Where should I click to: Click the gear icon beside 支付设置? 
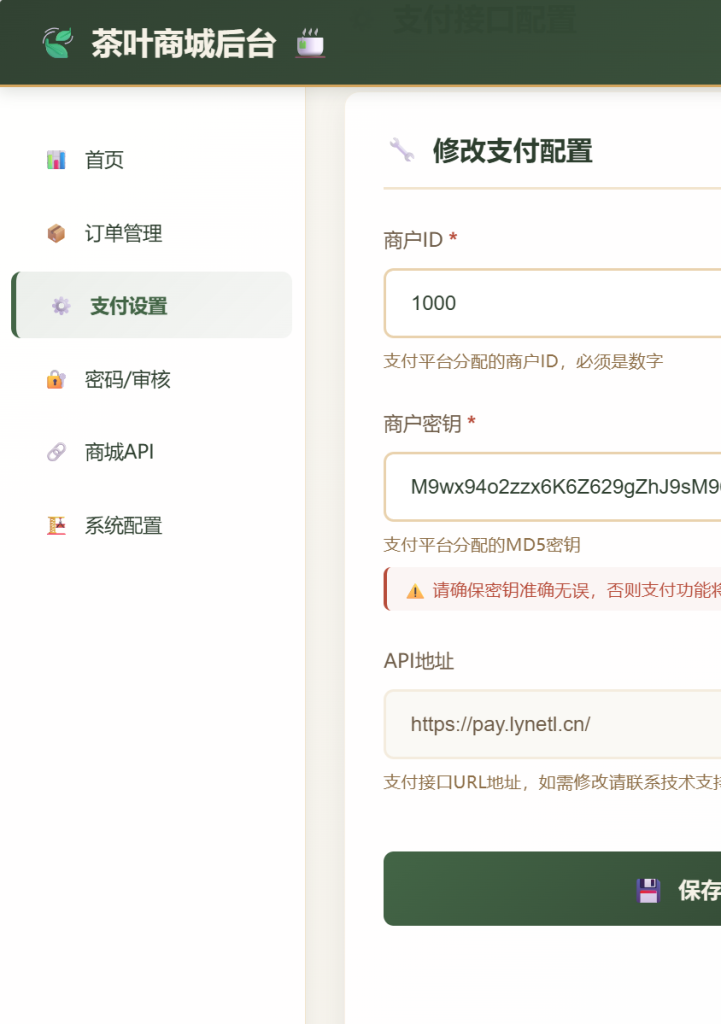pyautogui.click(x=61, y=306)
